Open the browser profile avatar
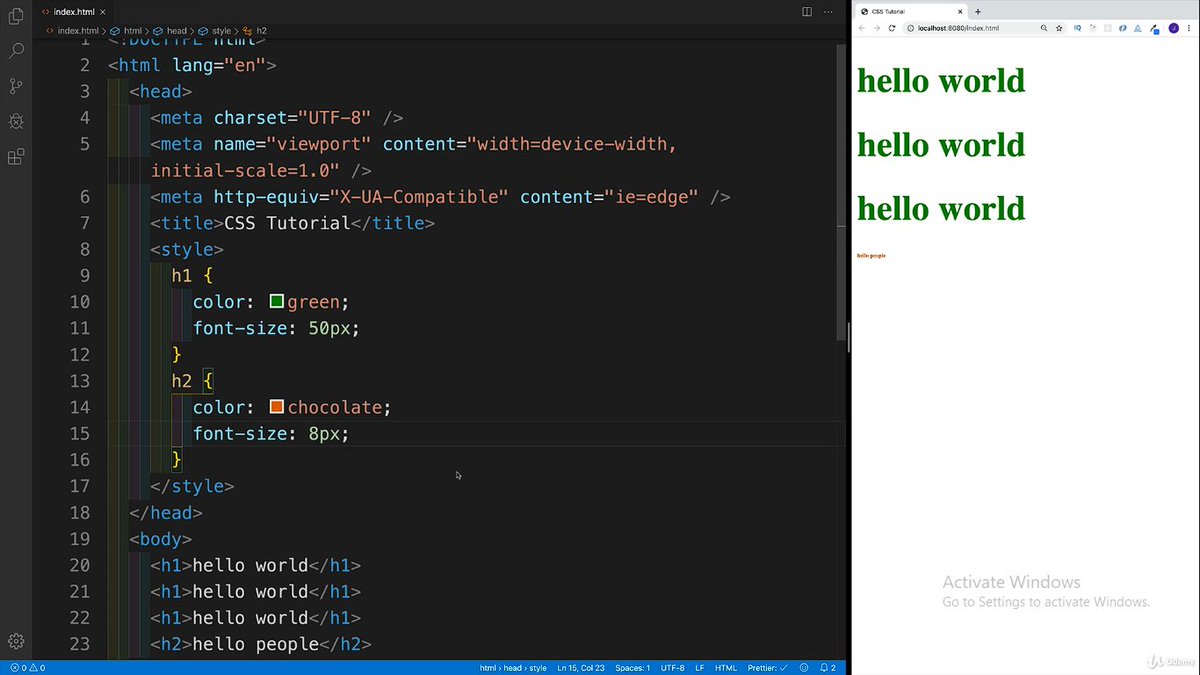The width and height of the screenshot is (1200, 675). pos(1173,28)
